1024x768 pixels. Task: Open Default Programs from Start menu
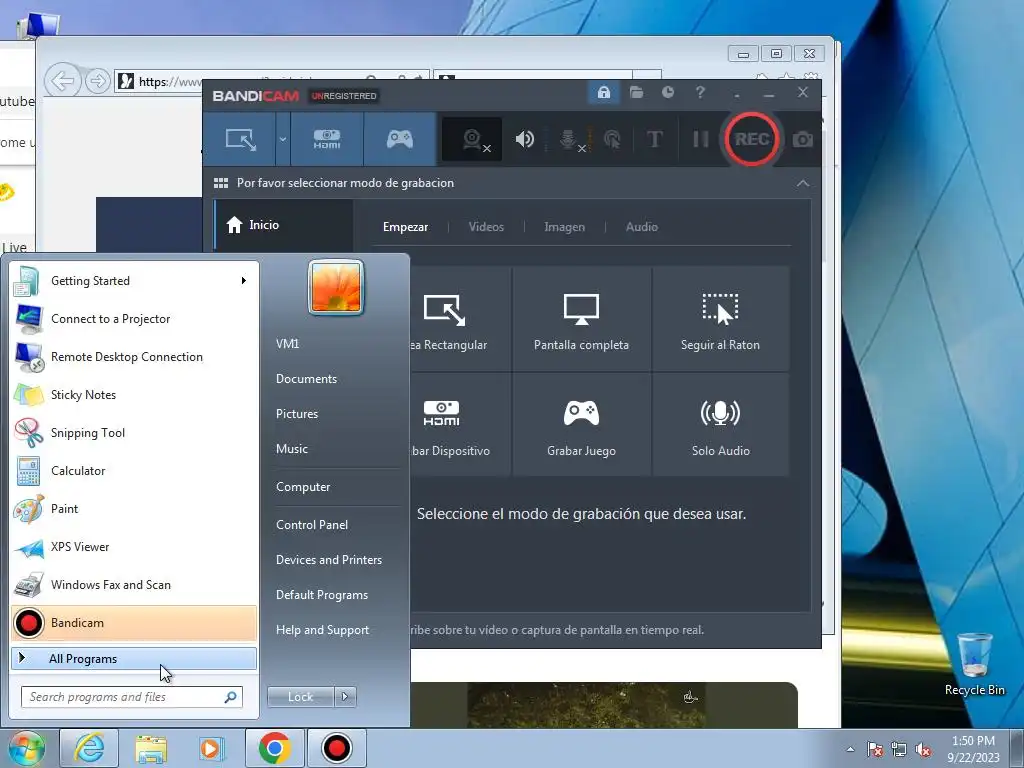point(322,595)
